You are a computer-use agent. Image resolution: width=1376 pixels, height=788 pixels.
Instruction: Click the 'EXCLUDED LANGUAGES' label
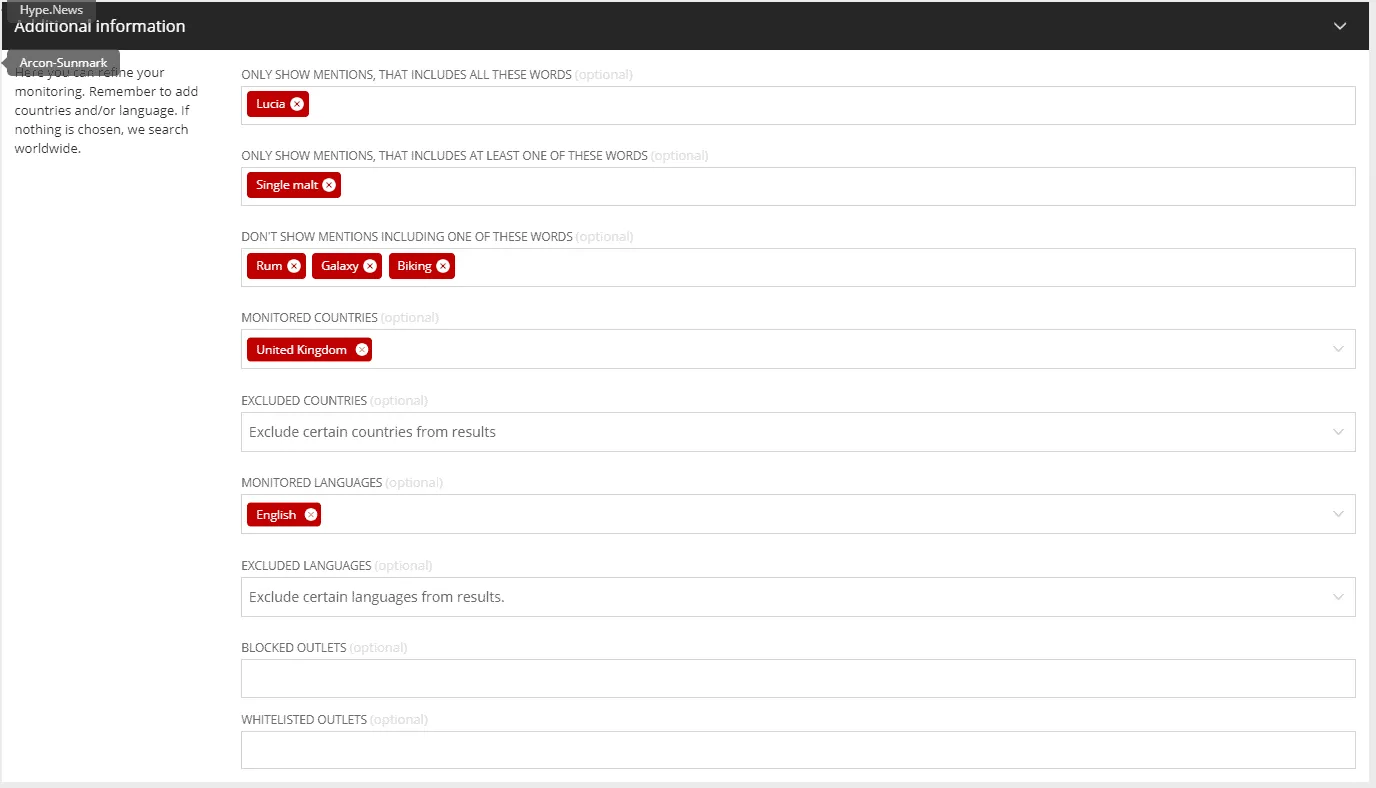point(306,566)
